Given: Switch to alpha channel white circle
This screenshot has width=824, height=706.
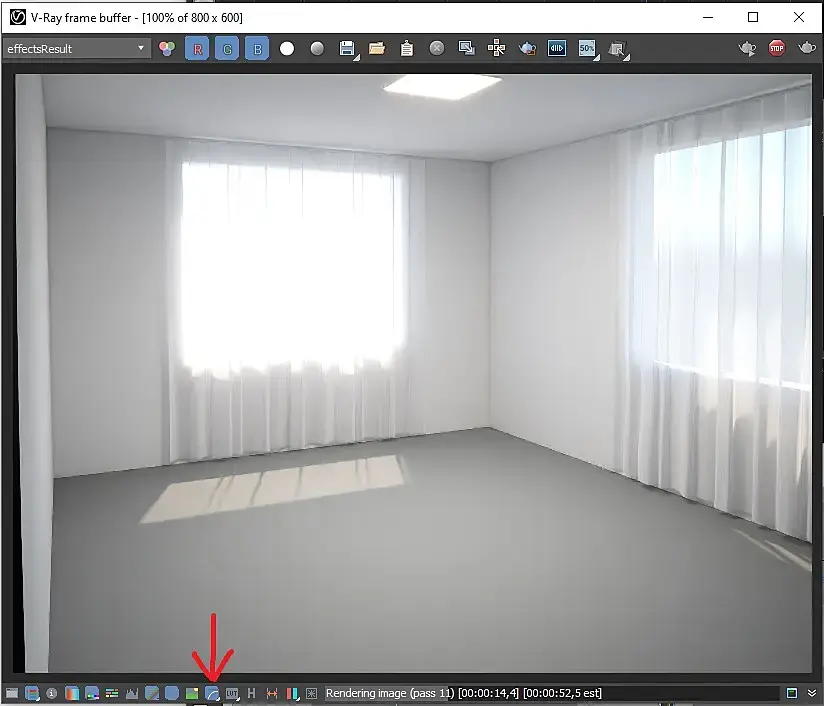Looking at the screenshot, I should coord(287,49).
